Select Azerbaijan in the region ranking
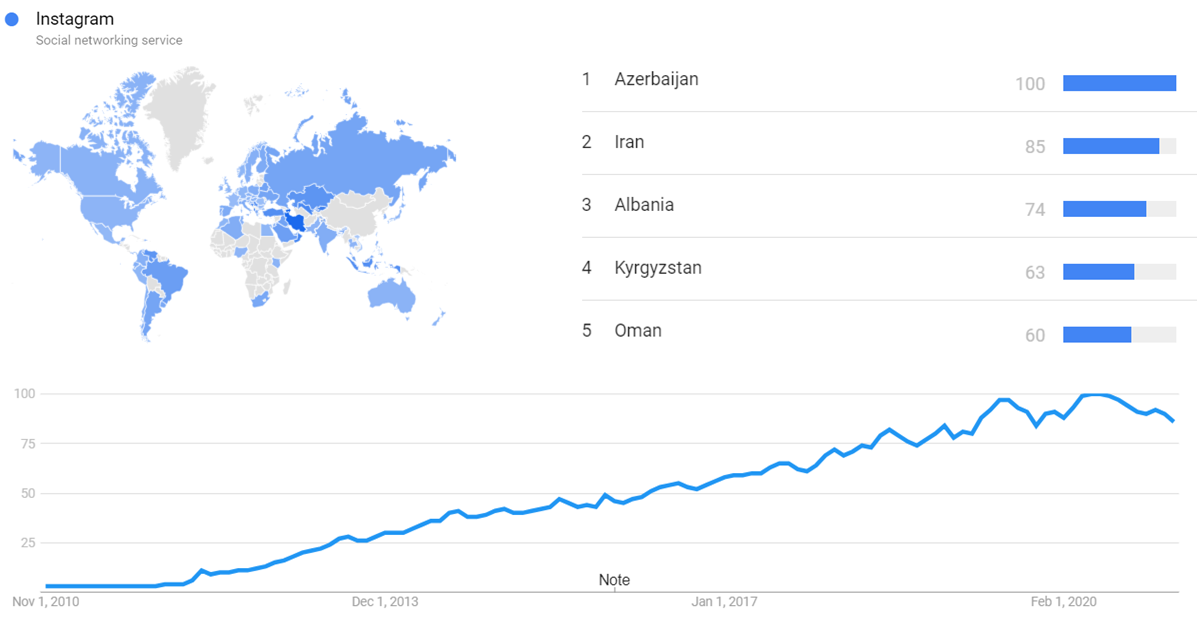Image resolution: width=1197 pixels, height=628 pixels. tap(656, 79)
